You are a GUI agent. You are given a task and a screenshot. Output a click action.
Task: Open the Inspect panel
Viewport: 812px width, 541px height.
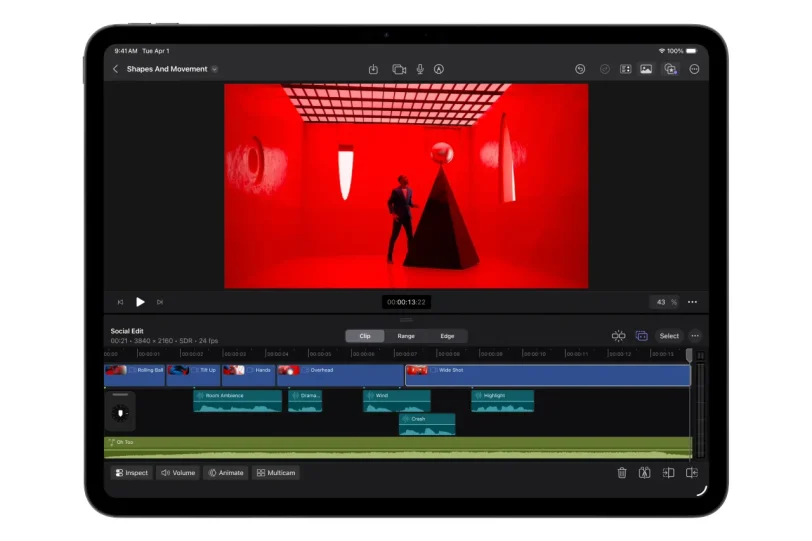coord(132,473)
